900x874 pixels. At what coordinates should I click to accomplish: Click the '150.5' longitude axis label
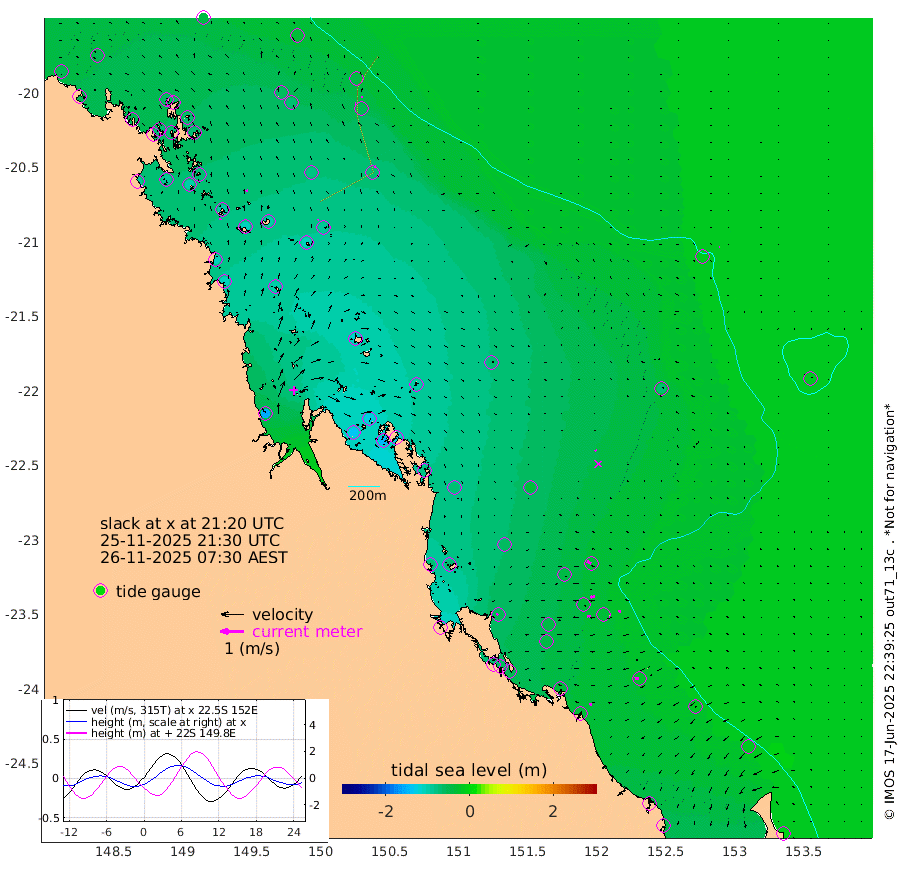coord(389,852)
